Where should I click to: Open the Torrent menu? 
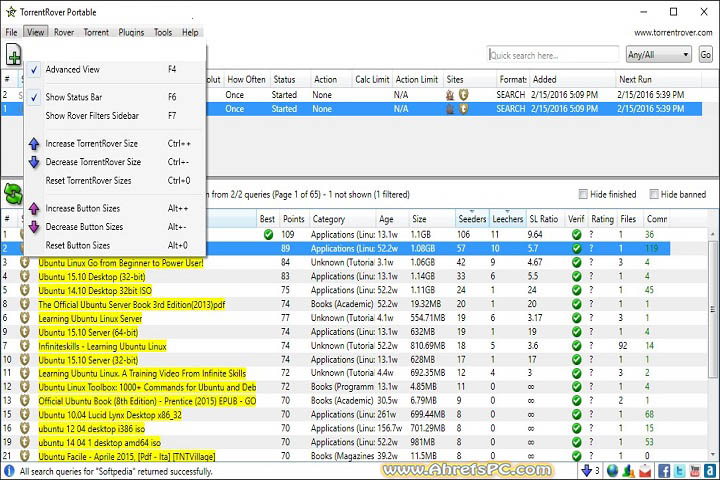(x=96, y=32)
